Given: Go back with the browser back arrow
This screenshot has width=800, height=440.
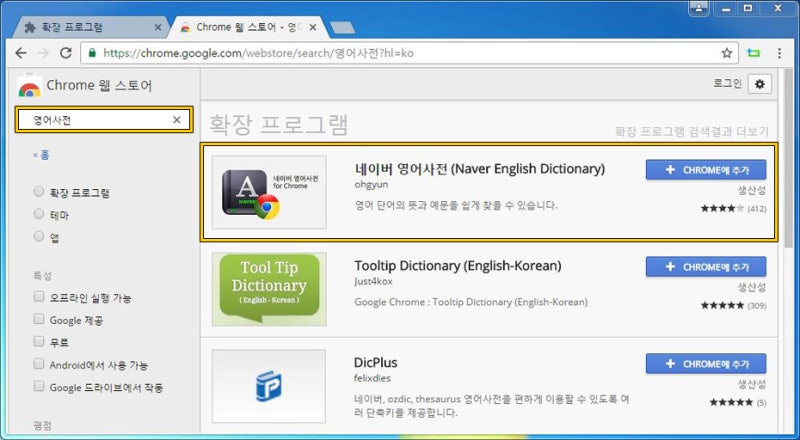Looking at the screenshot, I should [21, 53].
